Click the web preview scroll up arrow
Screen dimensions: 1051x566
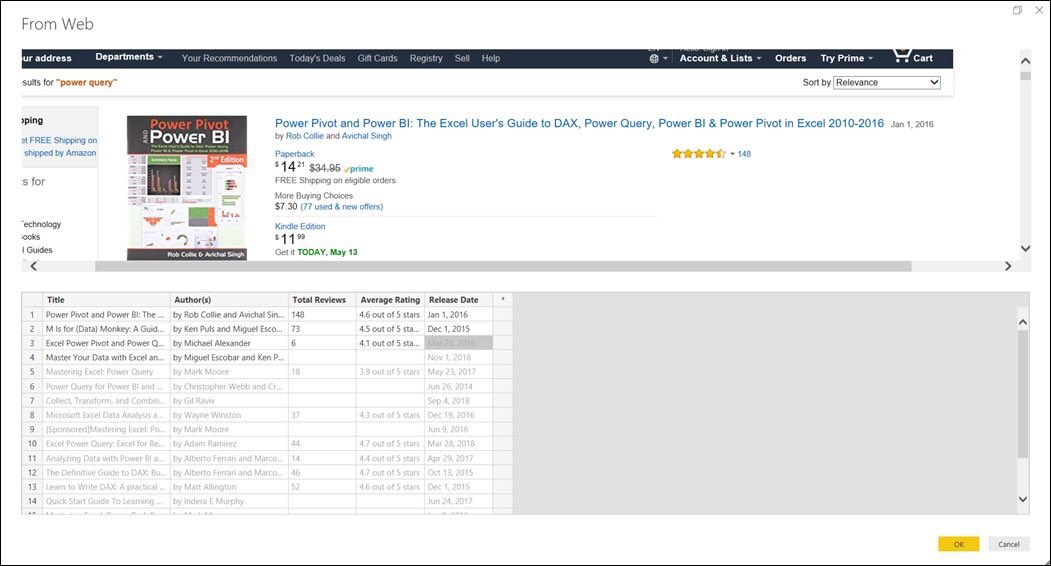[1025, 61]
